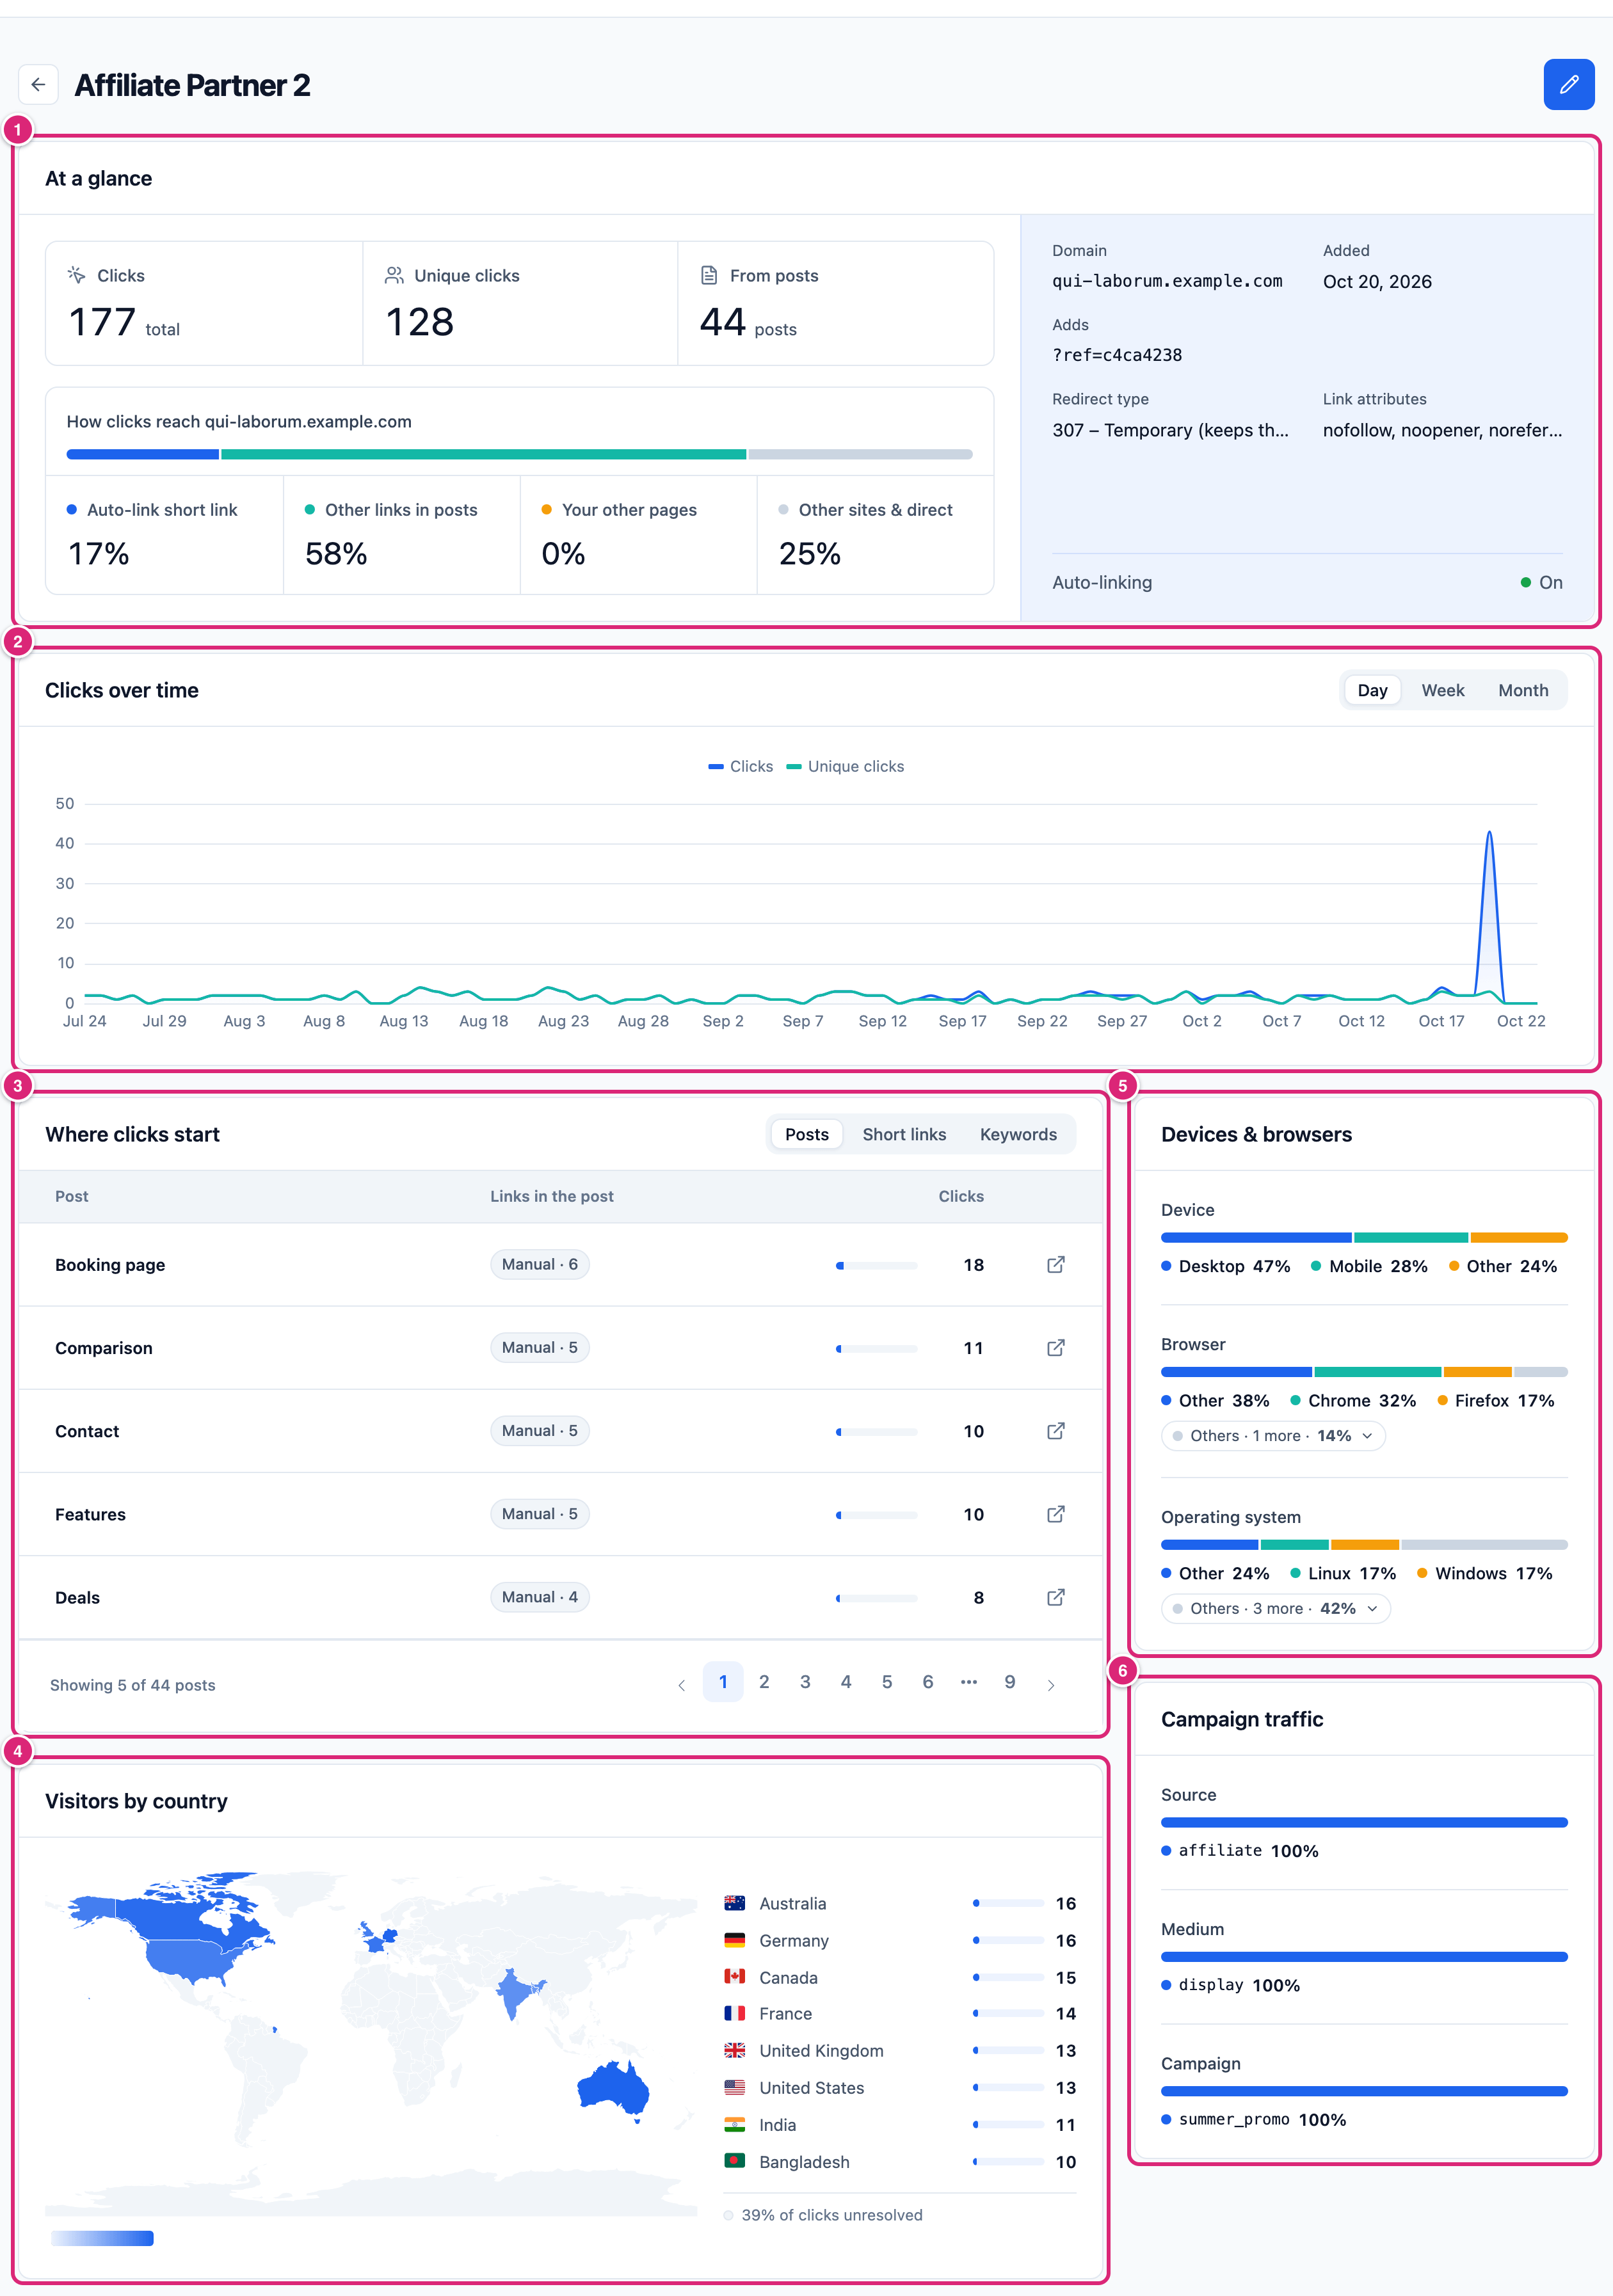Select the Keywords tab
The width and height of the screenshot is (1613, 2296).
1018,1134
